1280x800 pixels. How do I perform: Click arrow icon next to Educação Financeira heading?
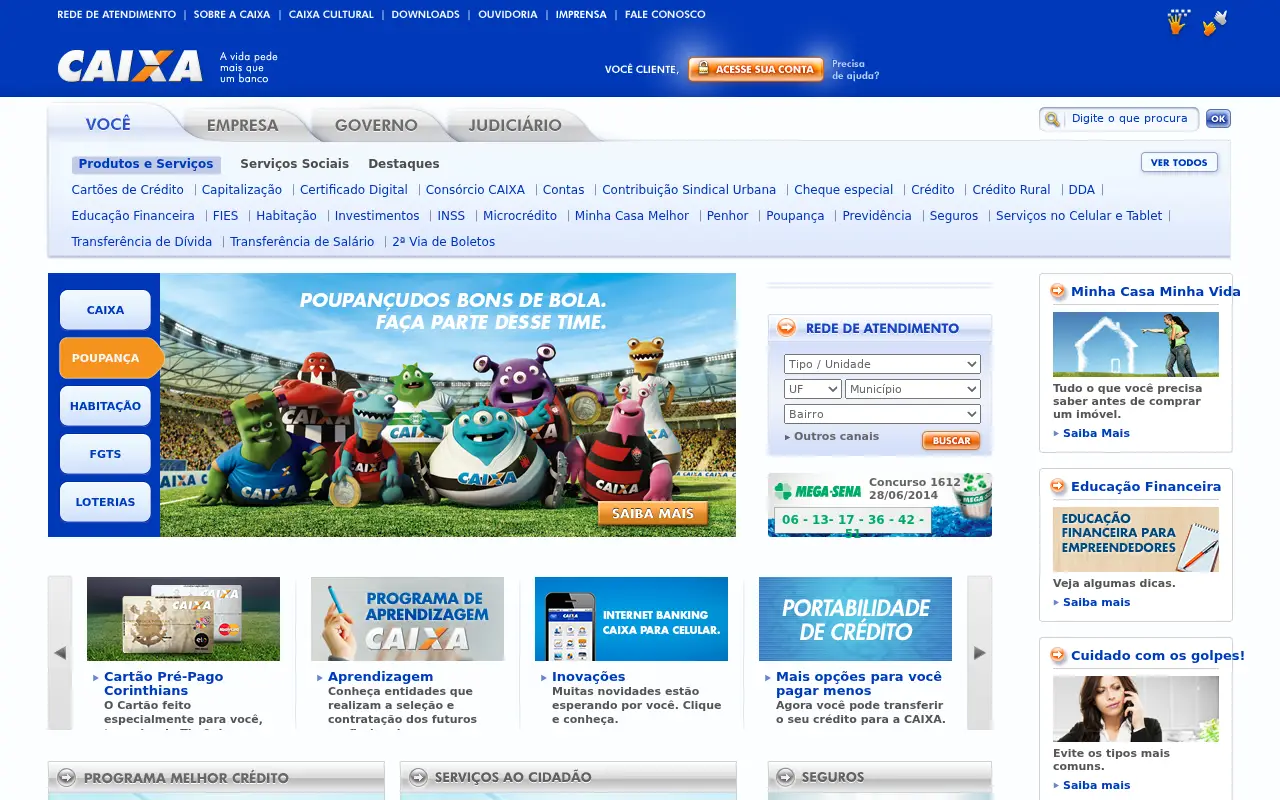click(1058, 486)
